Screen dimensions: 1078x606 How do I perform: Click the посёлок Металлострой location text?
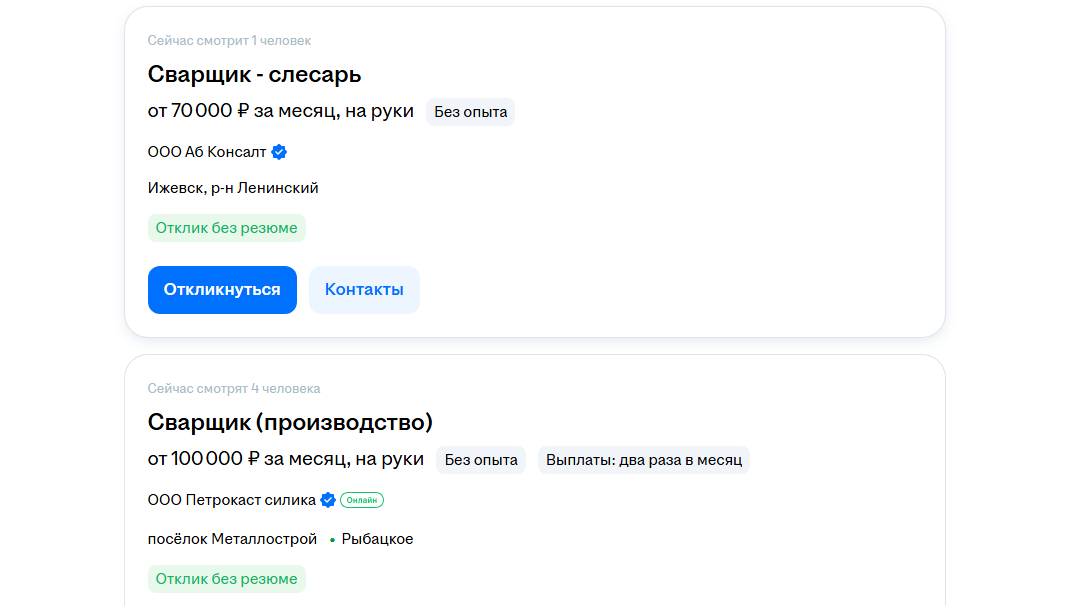(x=232, y=539)
